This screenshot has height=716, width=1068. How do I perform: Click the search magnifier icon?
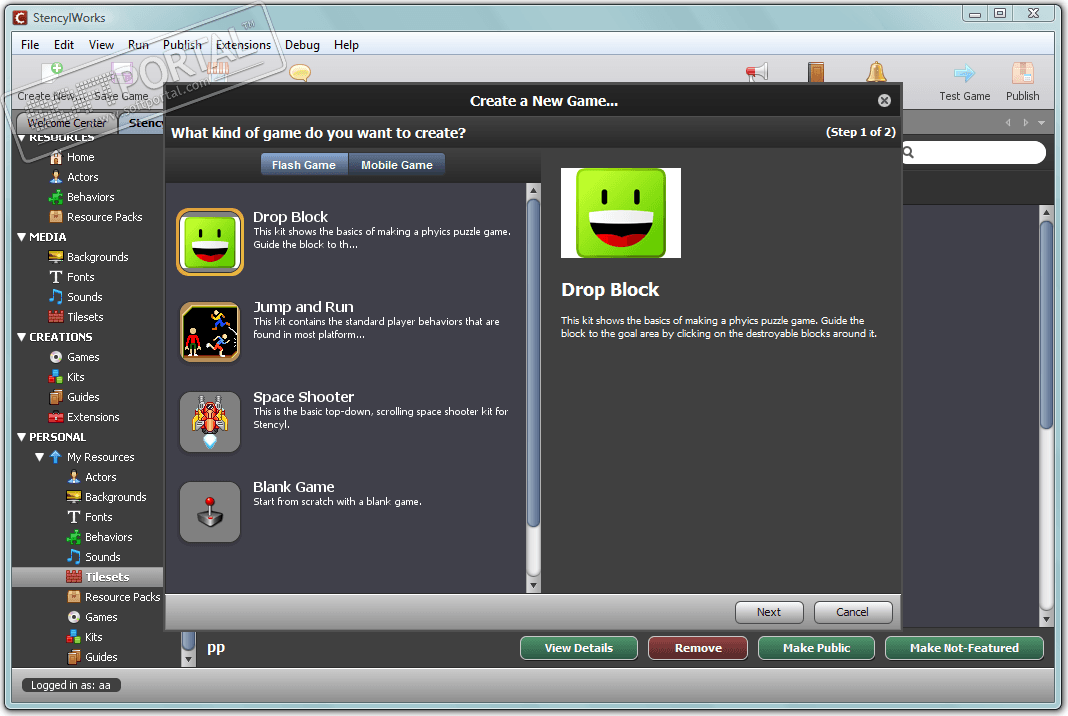909,153
